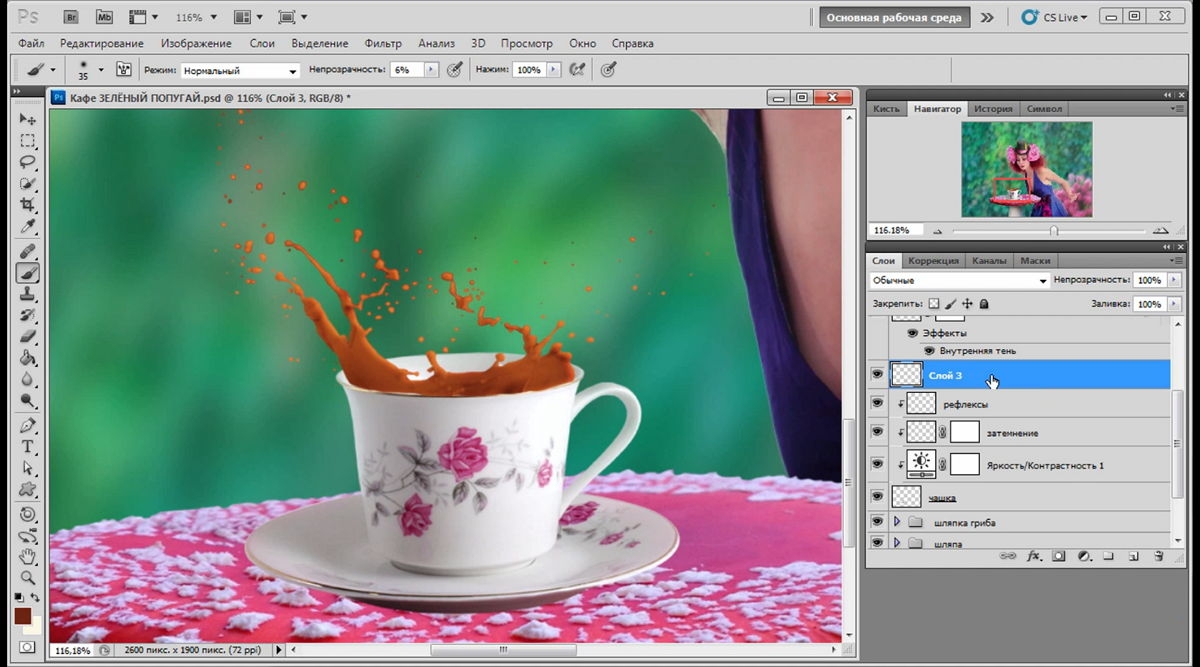
Task: Hide the чашка layer
Action: click(x=878, y=497)
